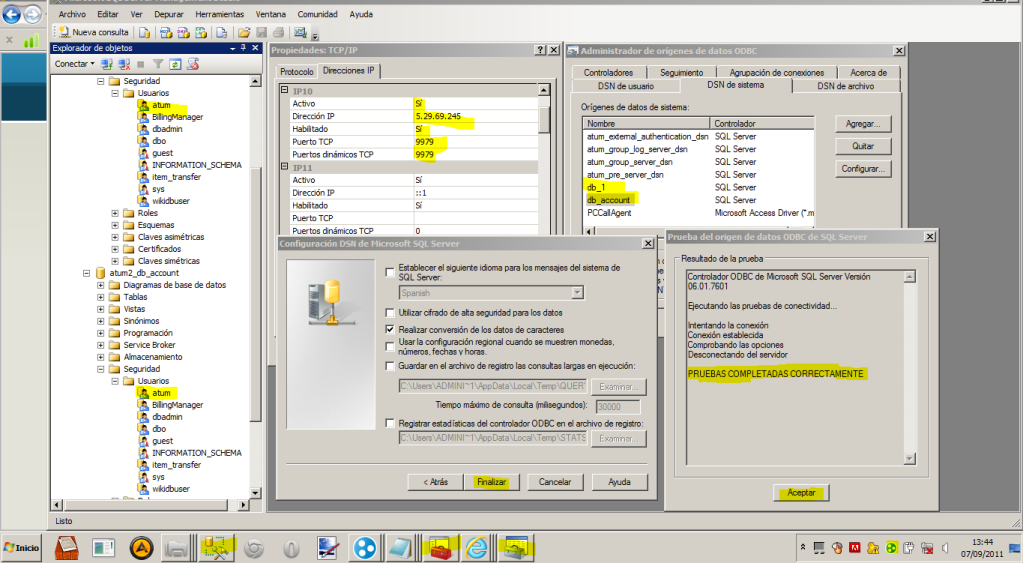Click the Finalizar button

491,481
